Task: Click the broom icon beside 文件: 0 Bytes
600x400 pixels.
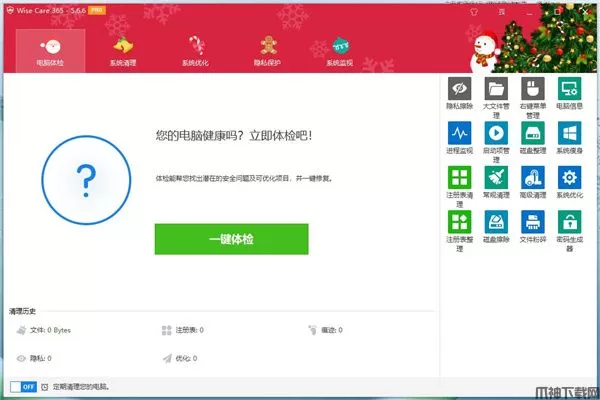Action: (x=21, y=330)
